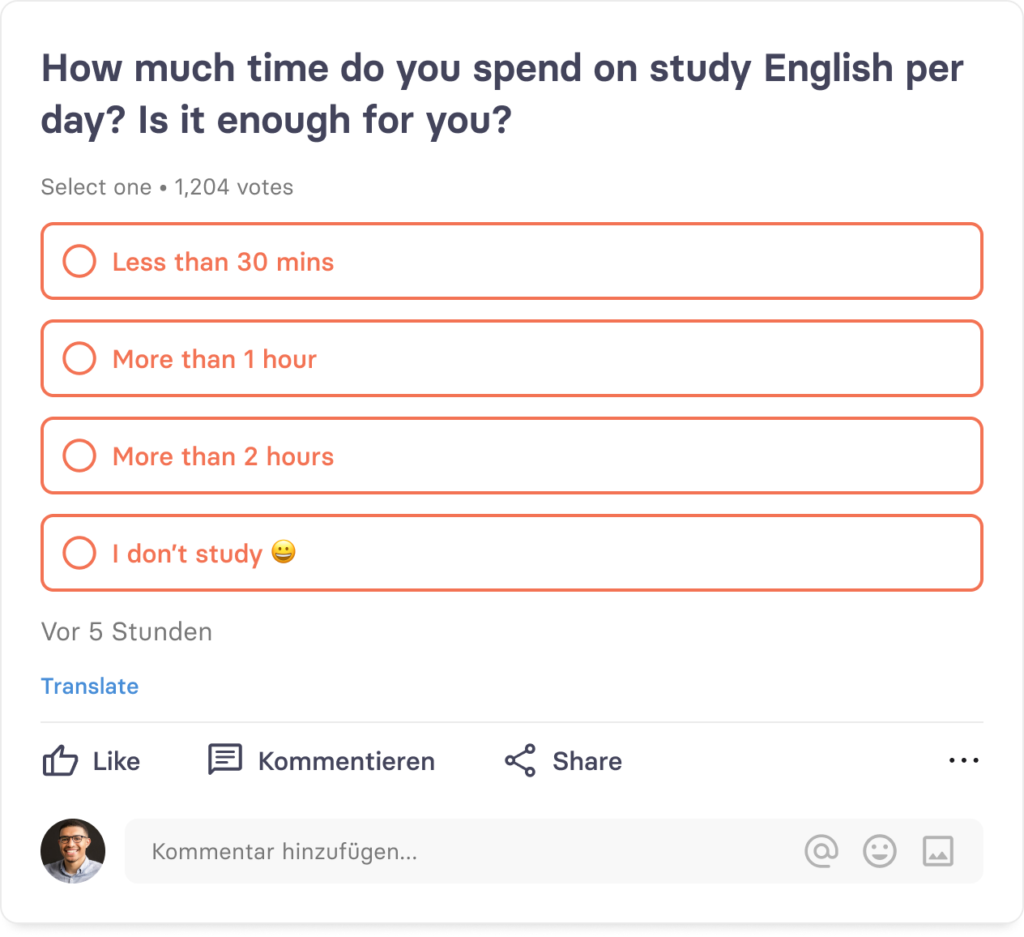This screenshot has height=937, width=1024.
Task: Click the "1,204 votes" count text
Action: pyautogui.click(x=234, y=187)
